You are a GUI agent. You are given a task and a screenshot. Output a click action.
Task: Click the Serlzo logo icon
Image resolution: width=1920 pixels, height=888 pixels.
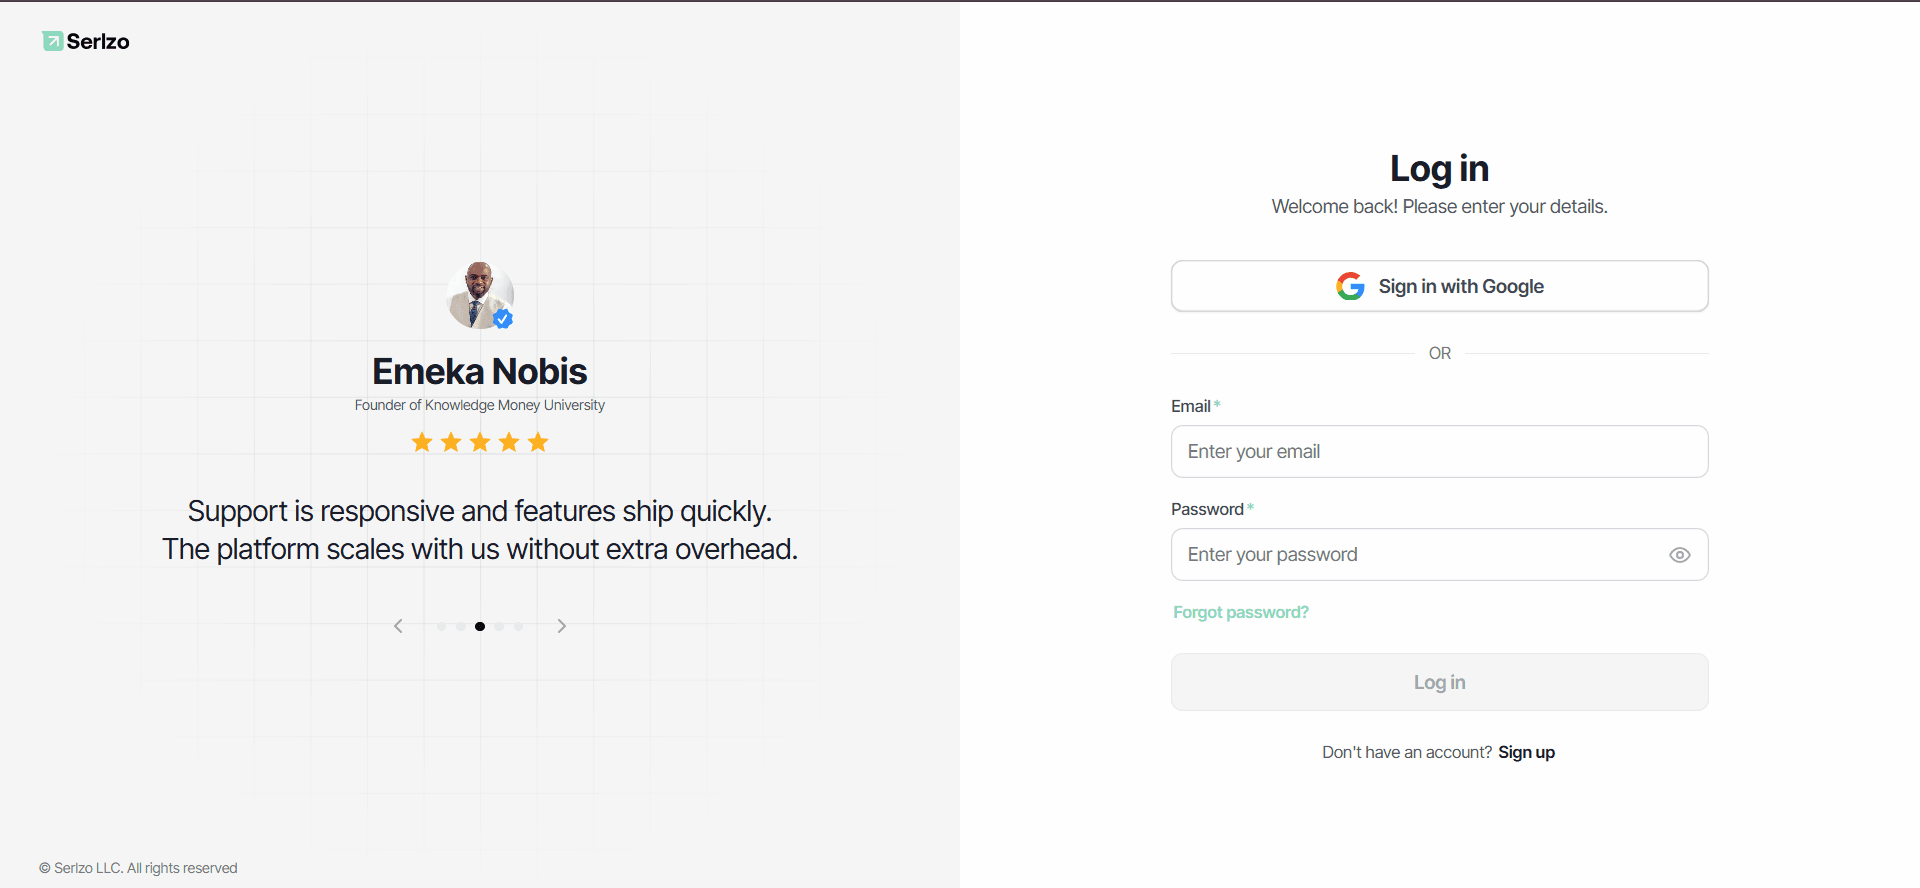pos(52,41)
